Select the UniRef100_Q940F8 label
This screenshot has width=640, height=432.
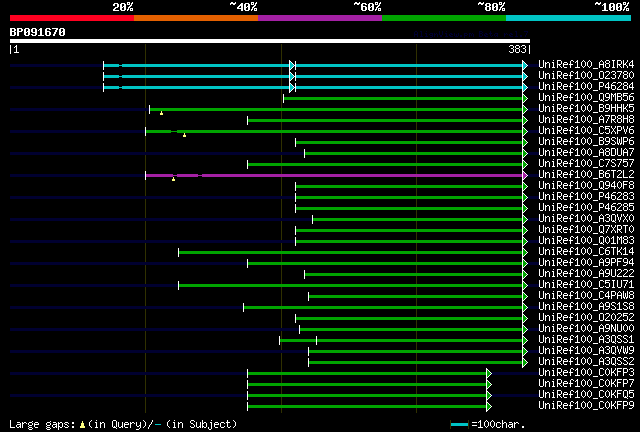click(586, 186)
